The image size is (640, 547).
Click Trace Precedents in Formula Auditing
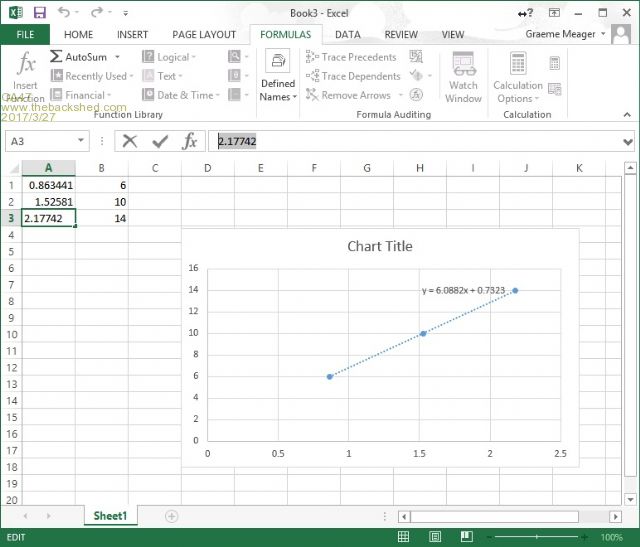click(x=350, y=57)
